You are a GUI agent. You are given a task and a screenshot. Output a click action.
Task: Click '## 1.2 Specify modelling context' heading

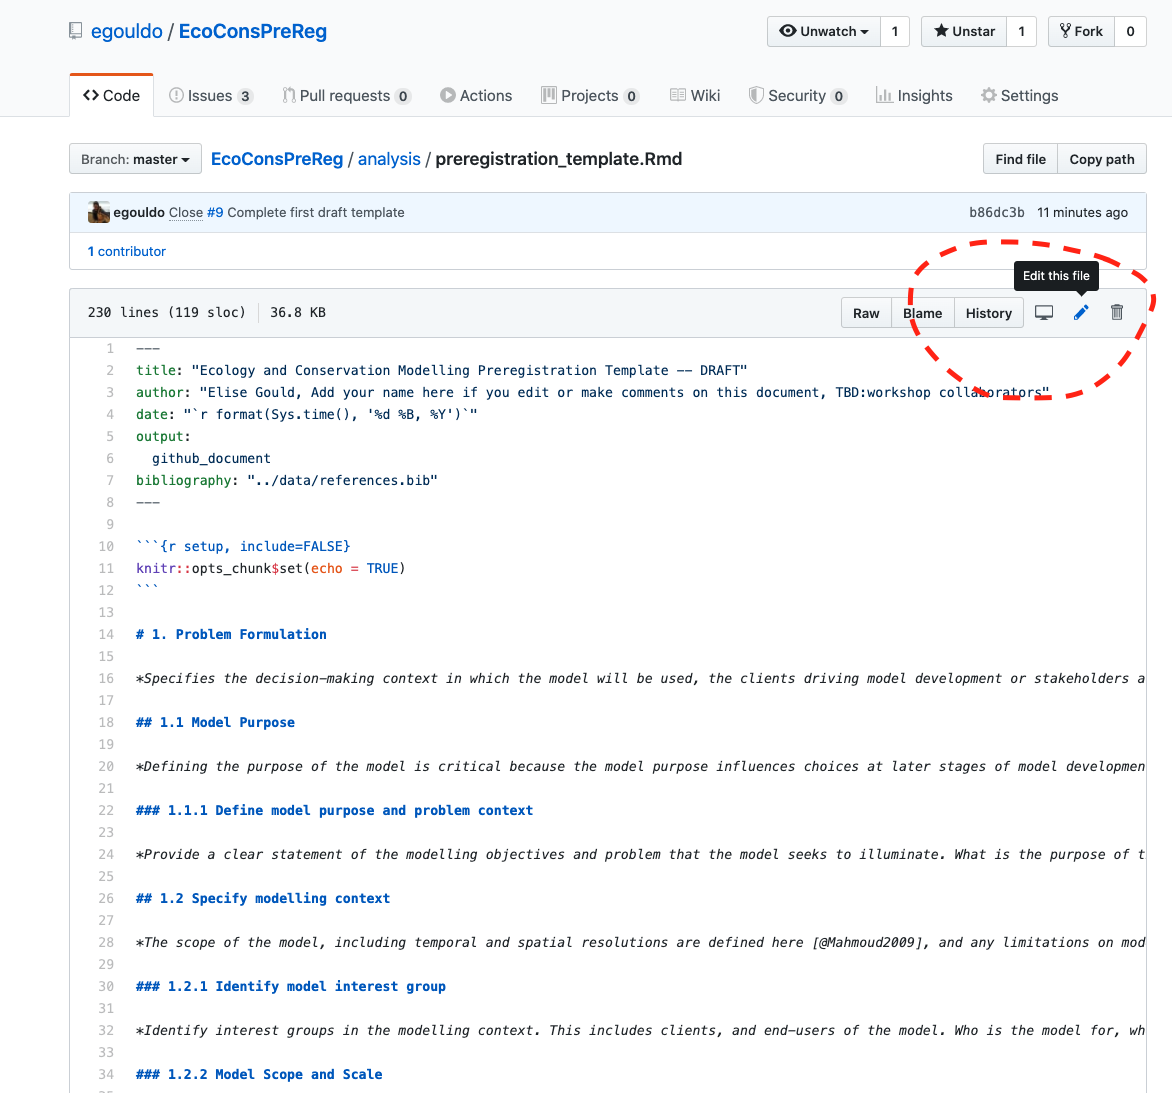263,898
